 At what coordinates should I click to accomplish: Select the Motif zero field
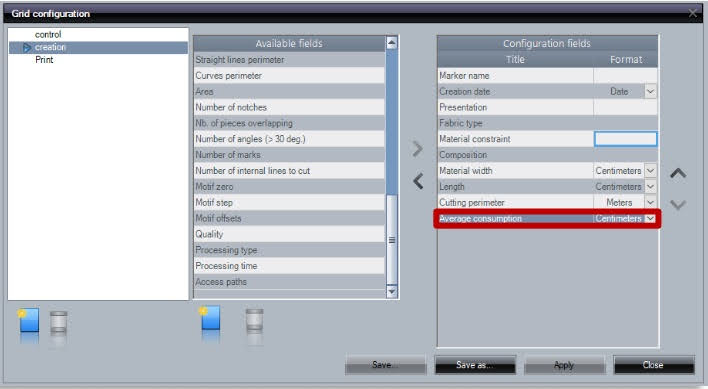(289, 187)
